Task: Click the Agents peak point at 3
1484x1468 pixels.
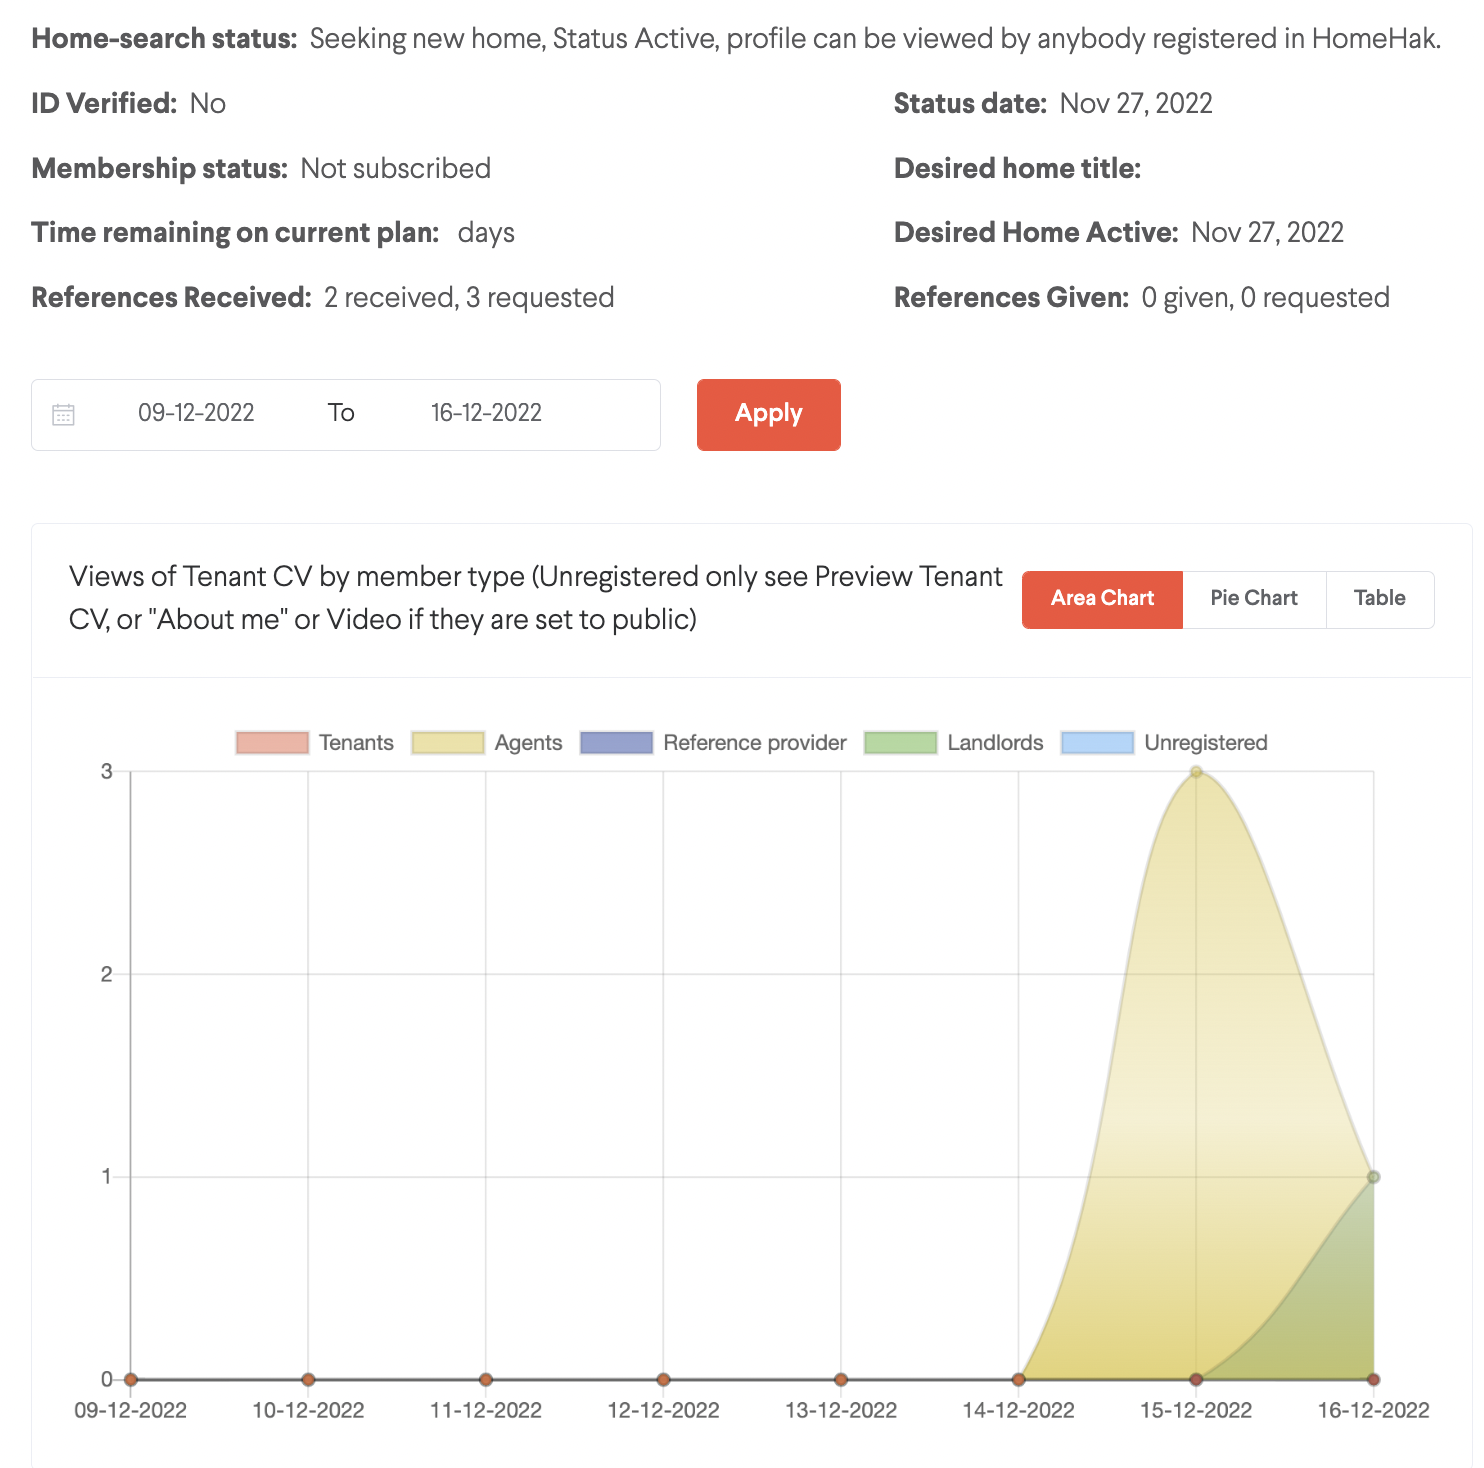Action: (1196, 772)
